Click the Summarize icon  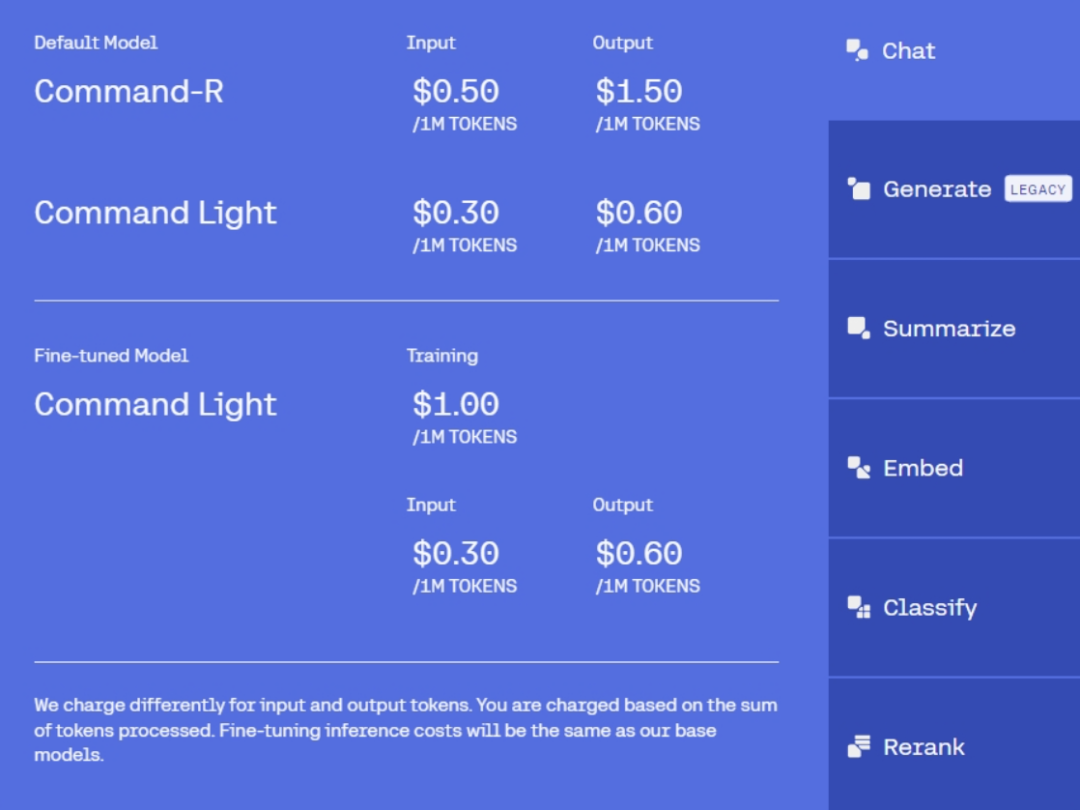coord(858,328)
